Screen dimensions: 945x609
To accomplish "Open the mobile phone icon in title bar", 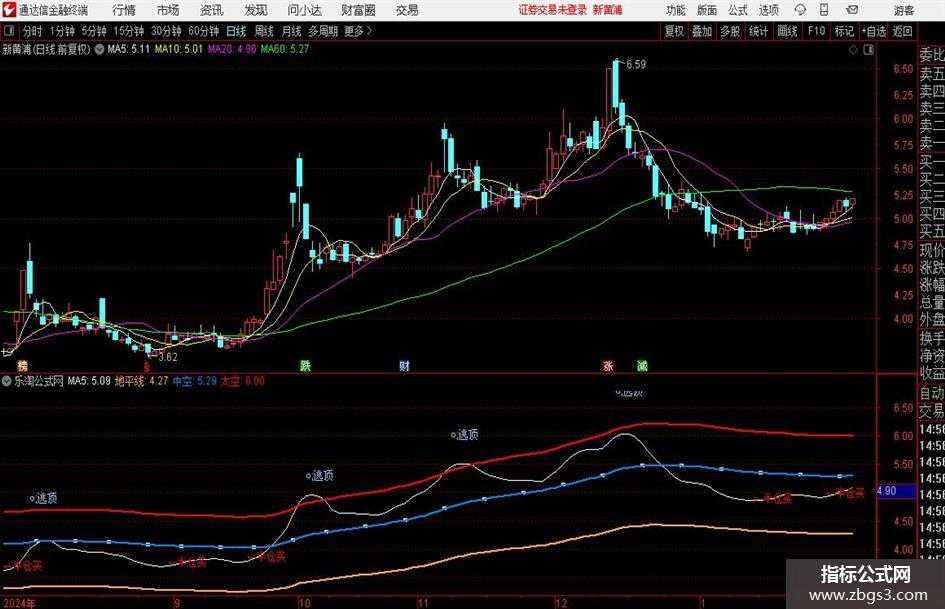I will click(824, 10).
